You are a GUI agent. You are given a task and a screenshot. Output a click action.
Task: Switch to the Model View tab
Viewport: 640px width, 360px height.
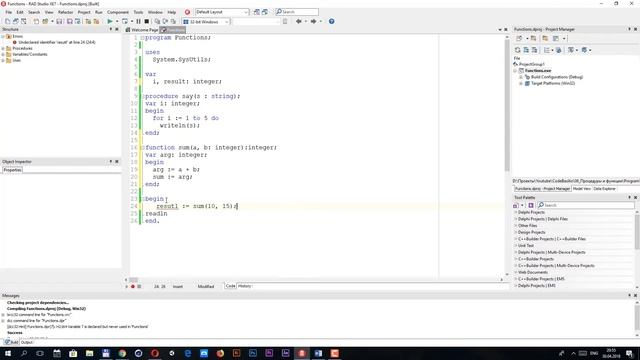[581, 189]
